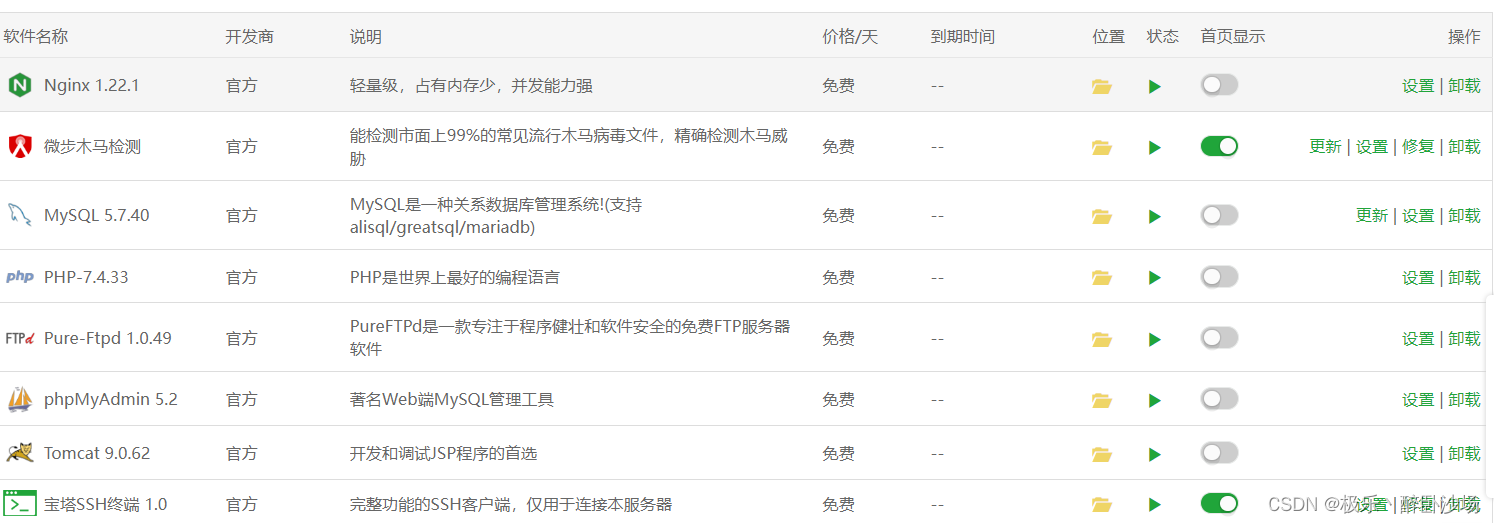The image size is (1494, 523).
Task: Click the 宝塔SSH终端 terminal icon
Action: [20, 504]
